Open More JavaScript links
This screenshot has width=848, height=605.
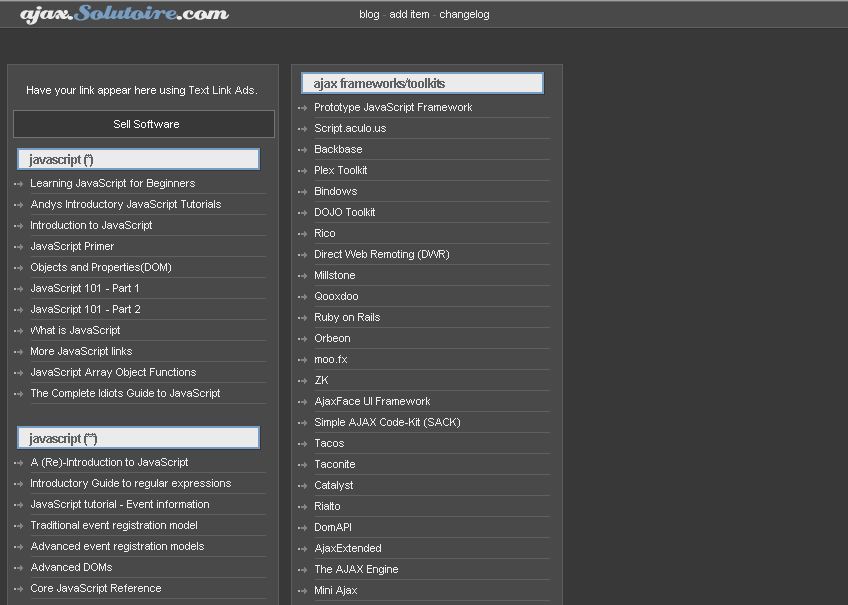(81, 351)
